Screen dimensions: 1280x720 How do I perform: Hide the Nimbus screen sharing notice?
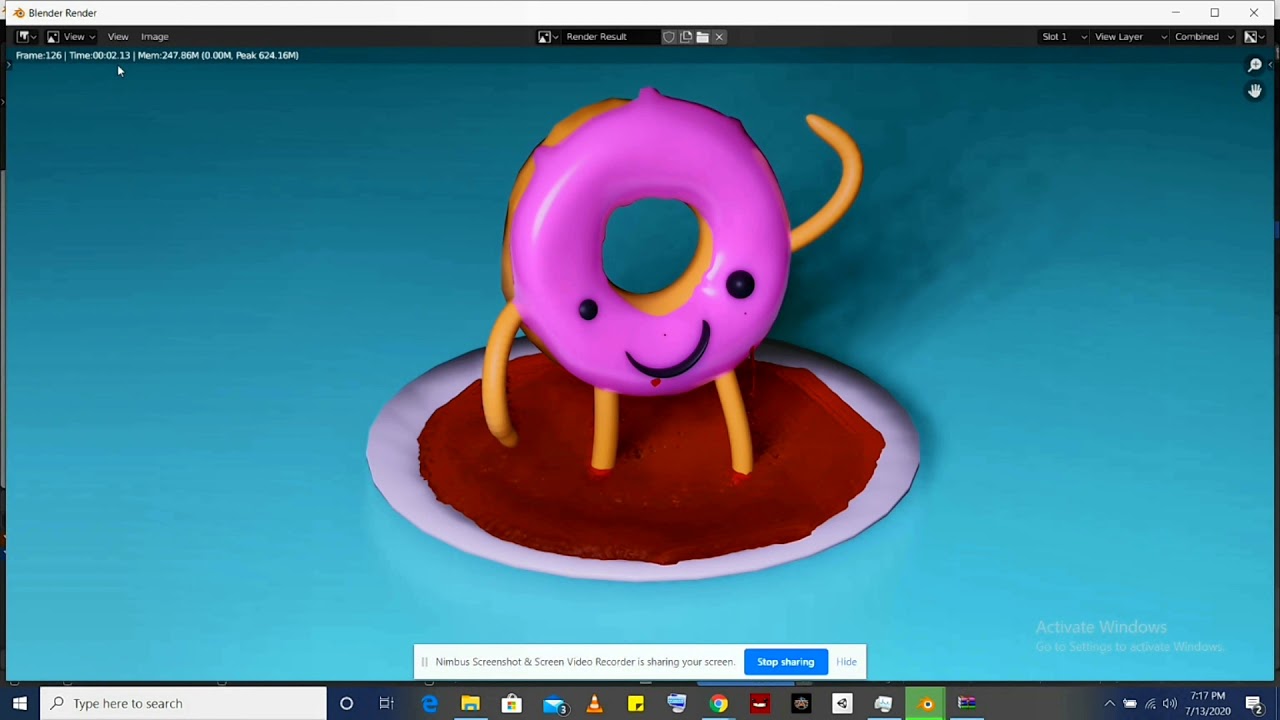point(846,662)
